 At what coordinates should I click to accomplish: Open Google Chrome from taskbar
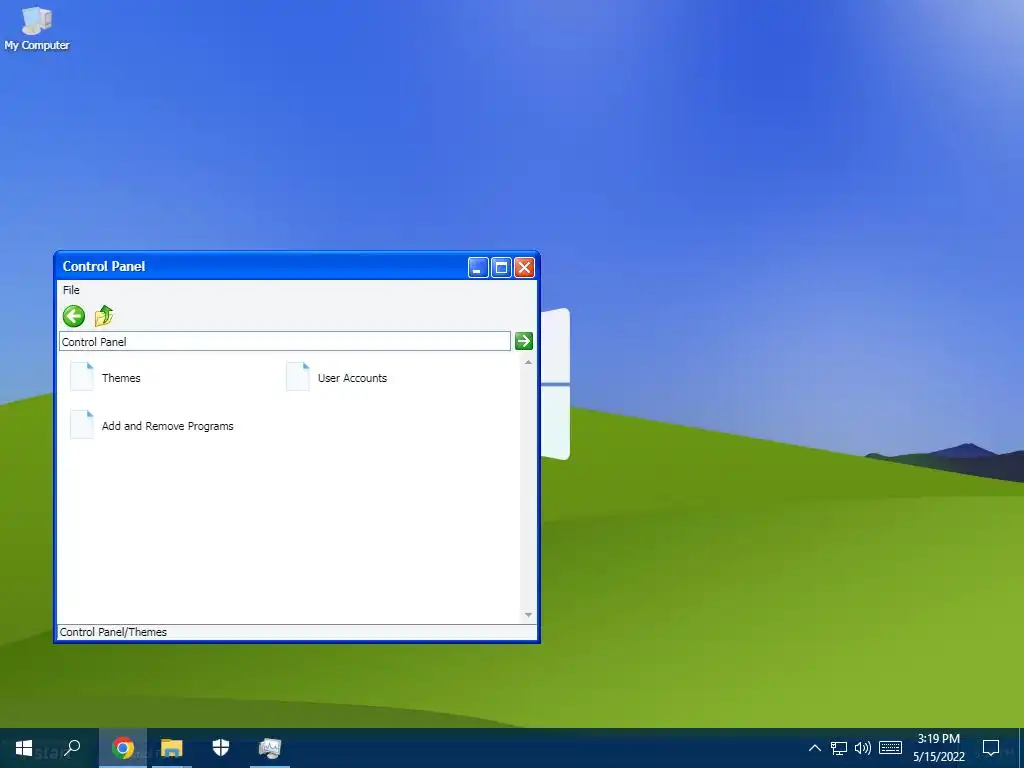(x=123, y=748)
